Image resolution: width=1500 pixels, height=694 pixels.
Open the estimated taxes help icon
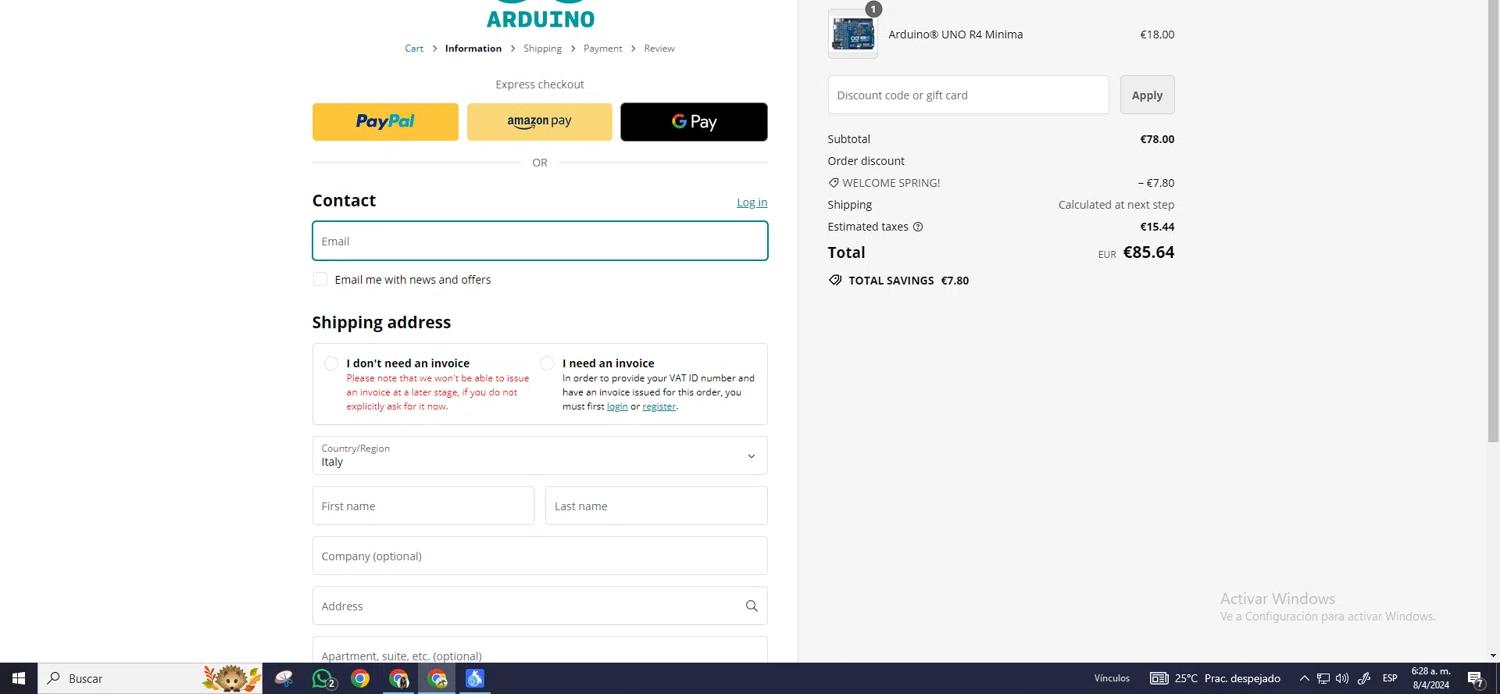tap(918, 227)
